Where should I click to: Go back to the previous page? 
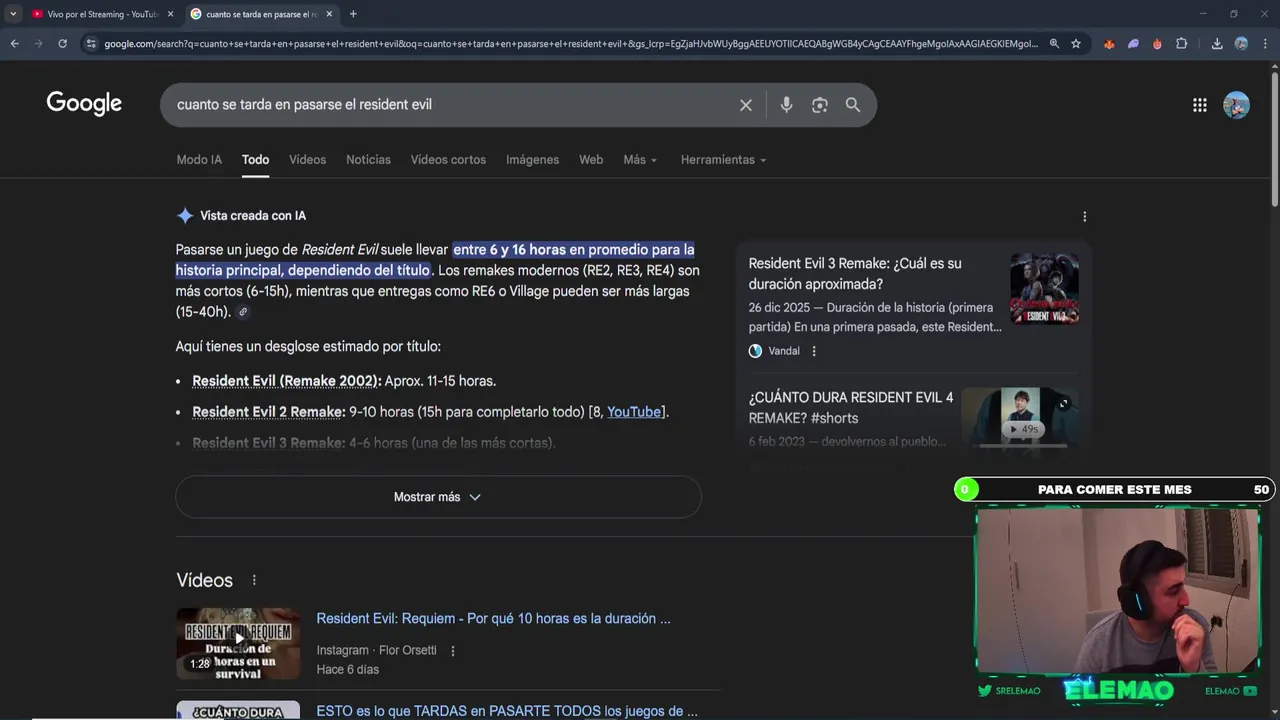click(x=14, y=44)
